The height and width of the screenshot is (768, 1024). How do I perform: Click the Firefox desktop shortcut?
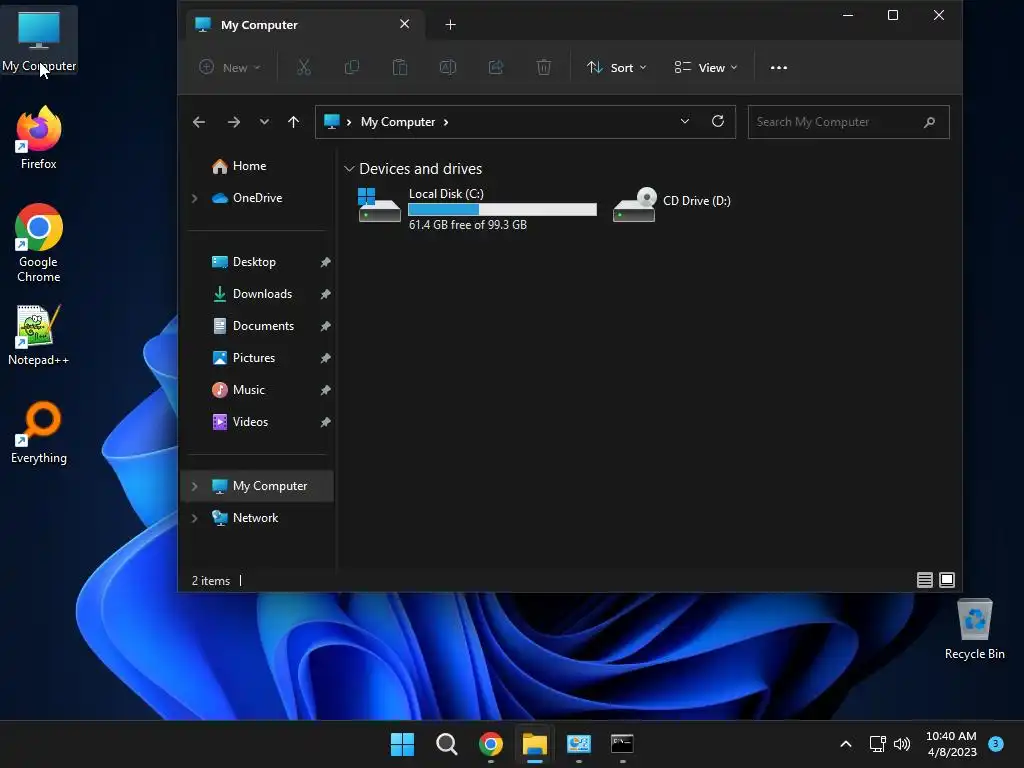tap(39, 138)
